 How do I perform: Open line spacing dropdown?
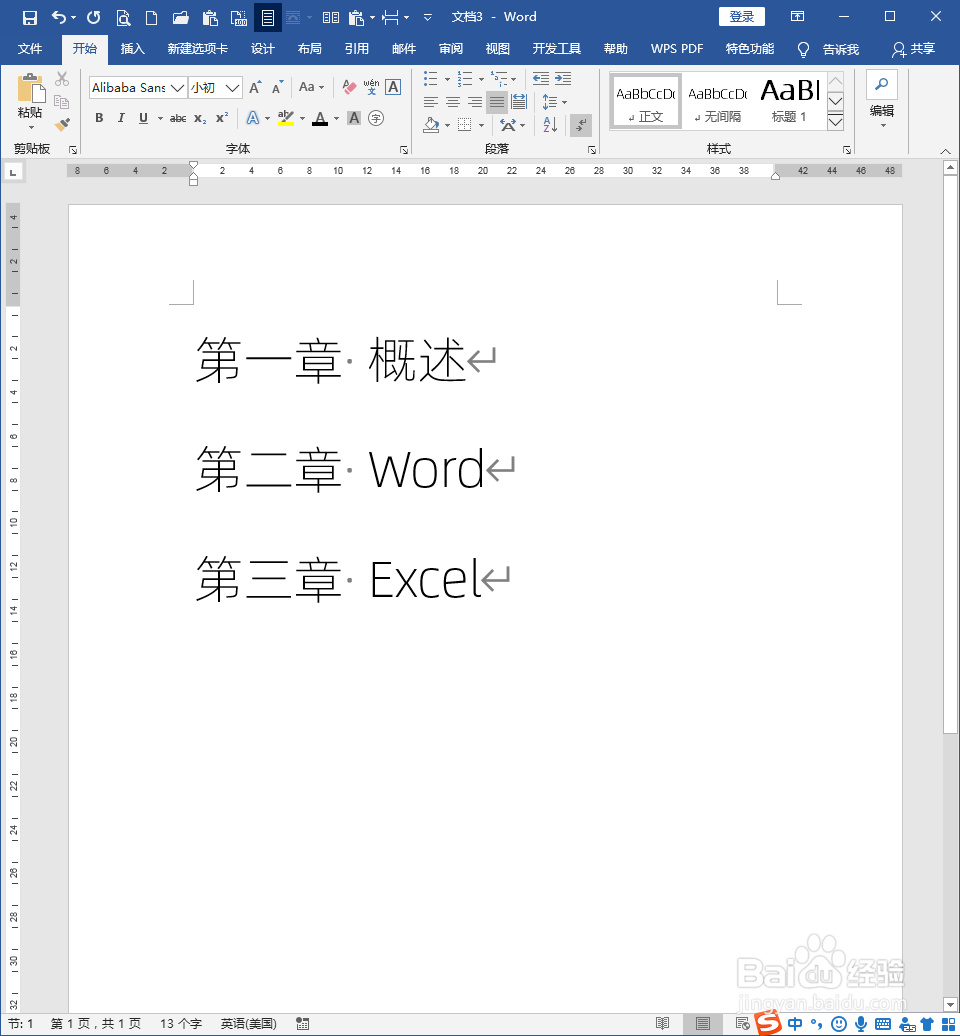click(554, 102)
